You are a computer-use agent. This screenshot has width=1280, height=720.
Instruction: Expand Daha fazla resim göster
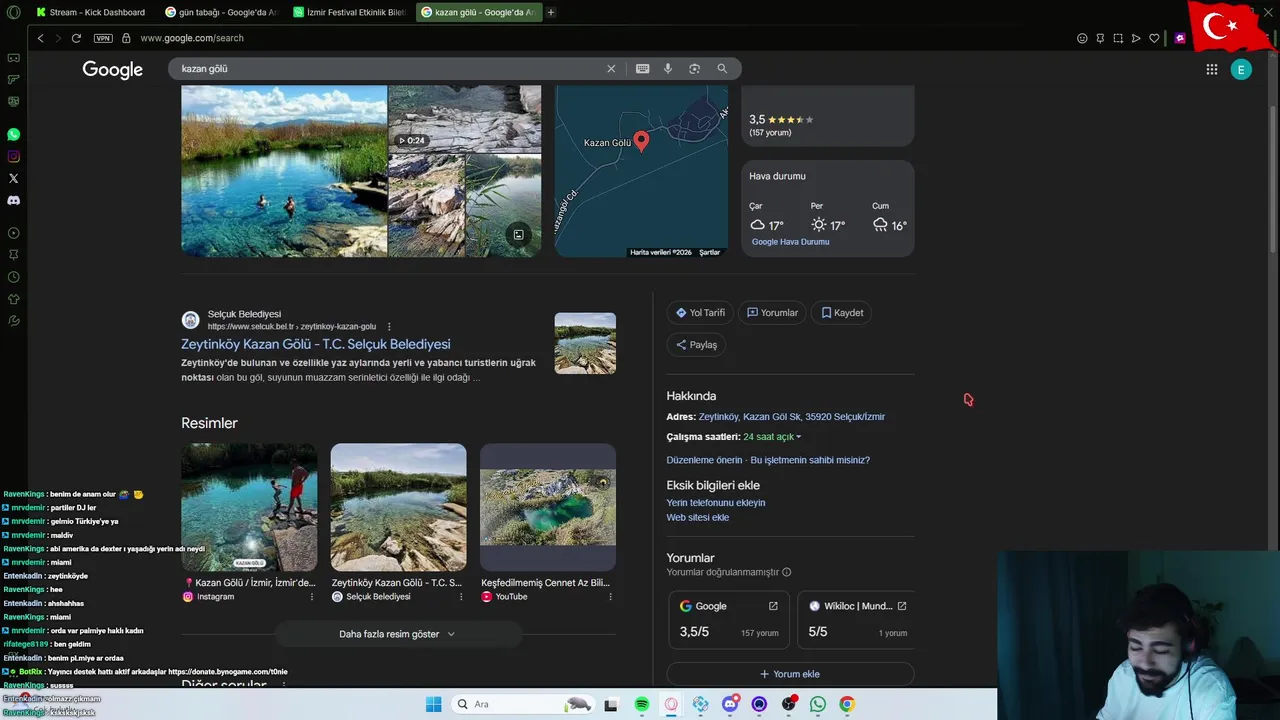point(397,634)
